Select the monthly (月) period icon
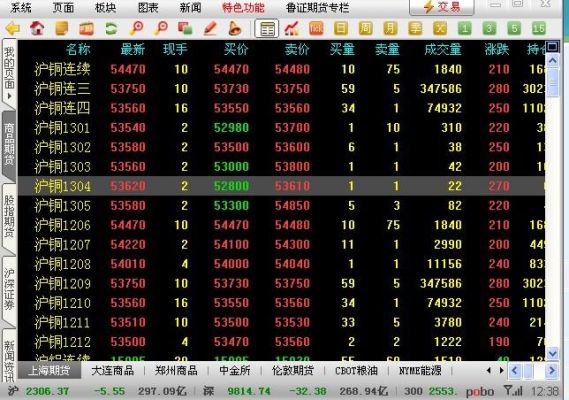Image resolution: width=569 pixels, height=400 pixels. tap(390, 28)
